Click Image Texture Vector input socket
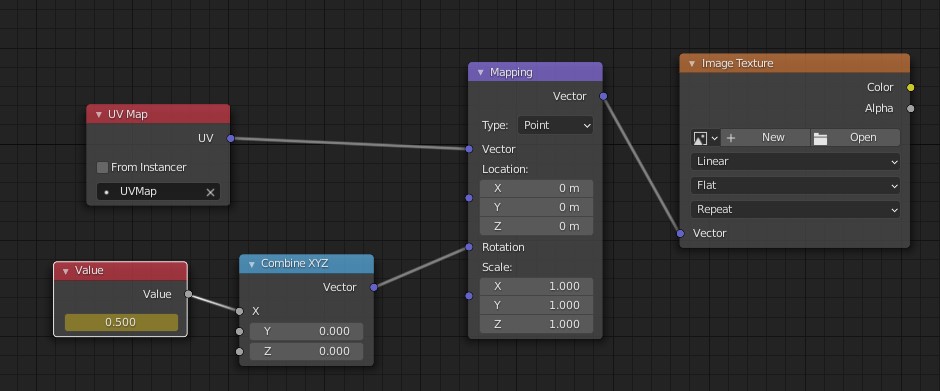Image resolution: width=940 pixels, height=391 pixels. (680, 233)
